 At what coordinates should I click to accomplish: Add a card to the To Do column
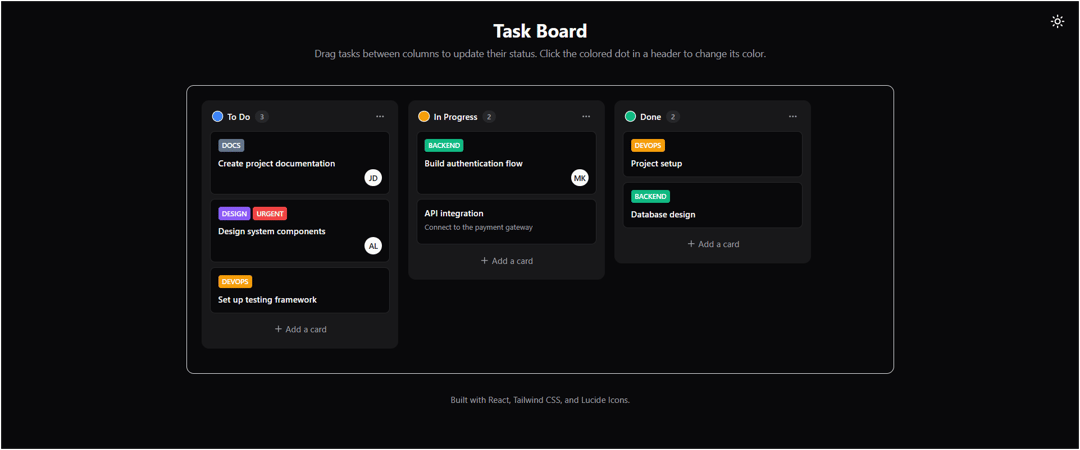300,329
